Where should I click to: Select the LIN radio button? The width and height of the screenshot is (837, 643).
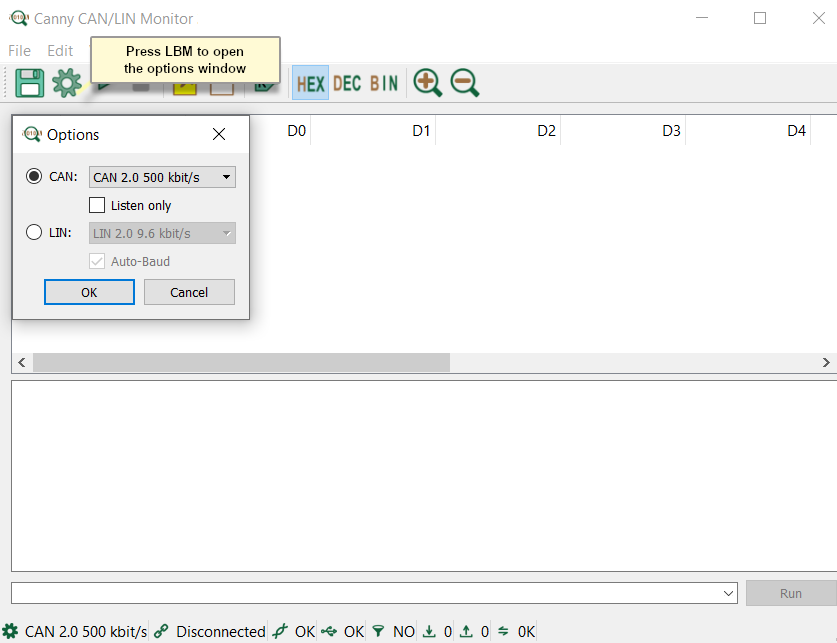tap(34, 232)
